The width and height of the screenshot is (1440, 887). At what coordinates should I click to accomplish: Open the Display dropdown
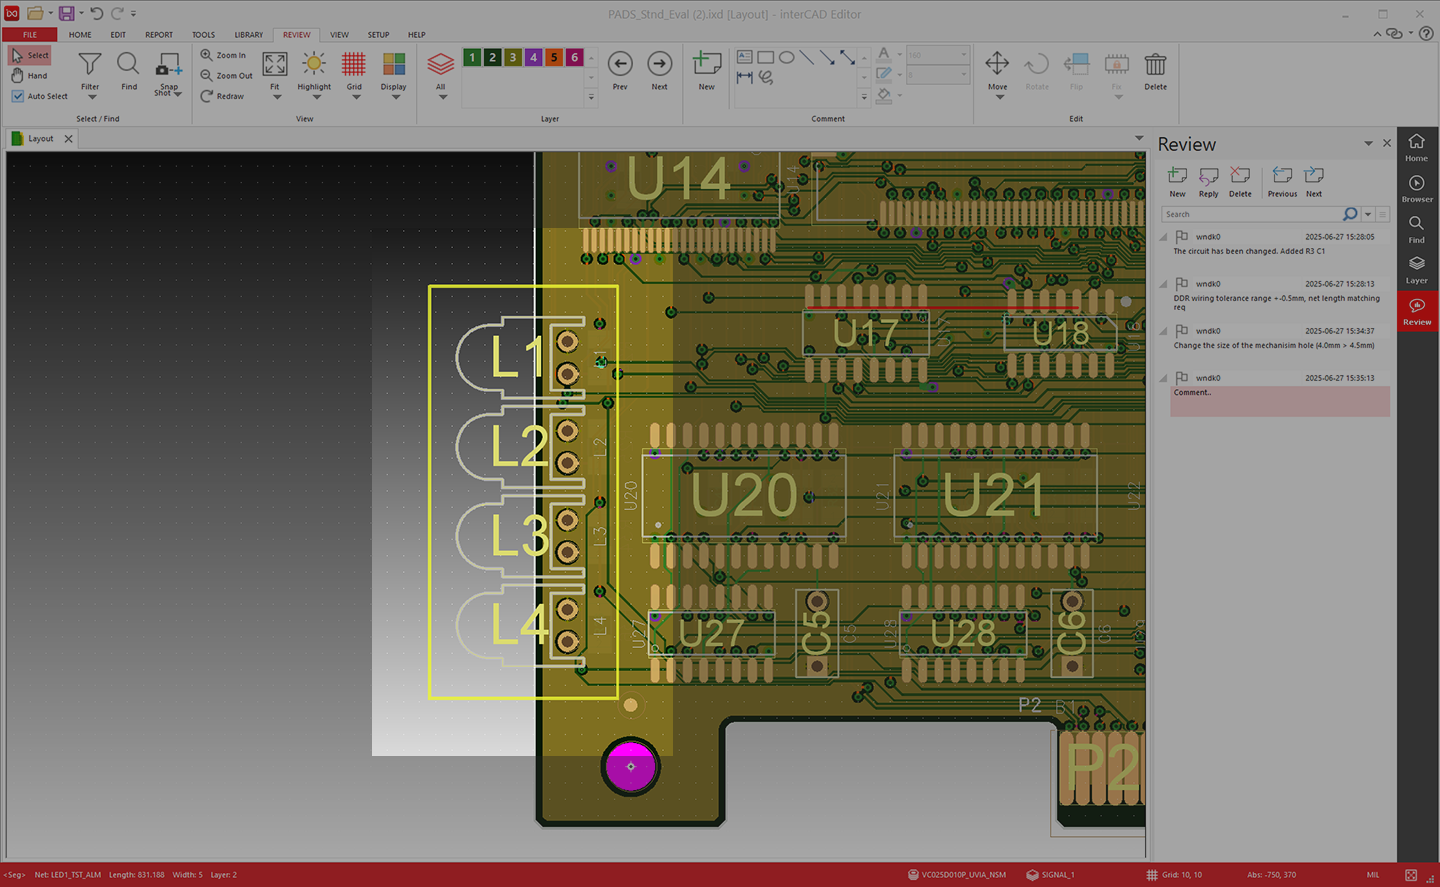[x=396, y=97]
